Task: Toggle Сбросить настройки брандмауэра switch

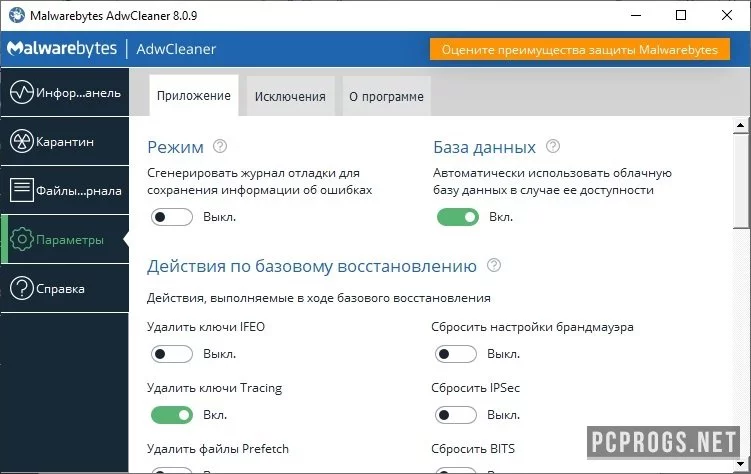Action: [455, 354]
